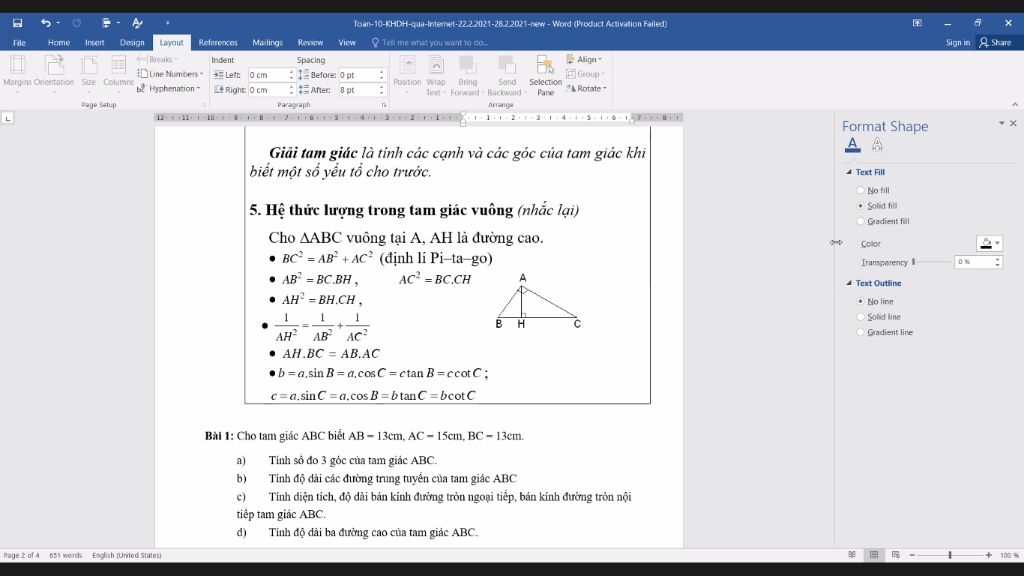Expand Breaks dropdown

coord(157,59)
